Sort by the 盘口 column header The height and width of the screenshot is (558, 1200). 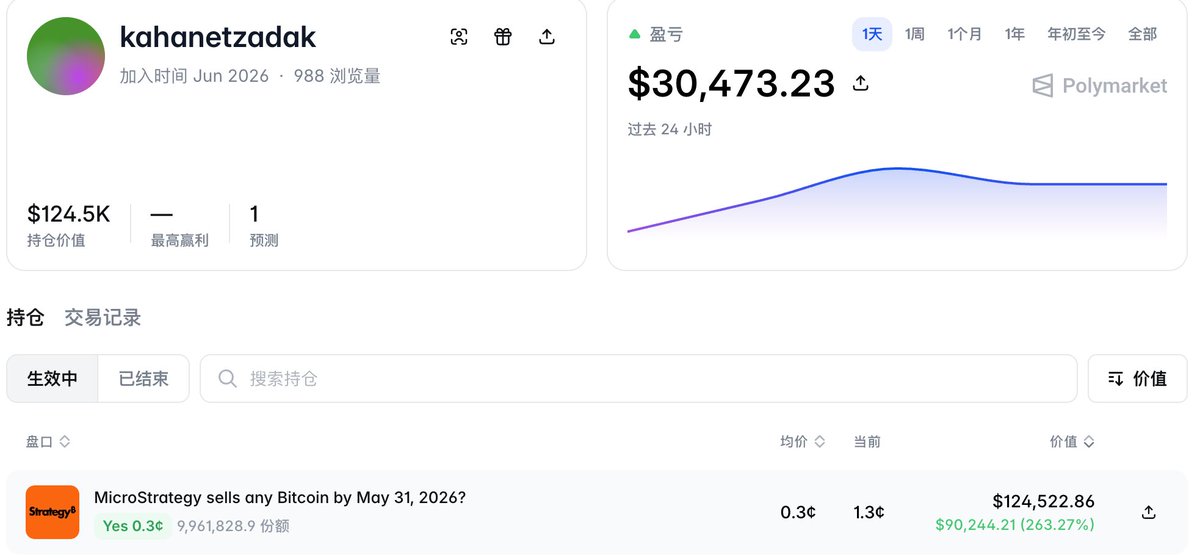tap(48, 441)
